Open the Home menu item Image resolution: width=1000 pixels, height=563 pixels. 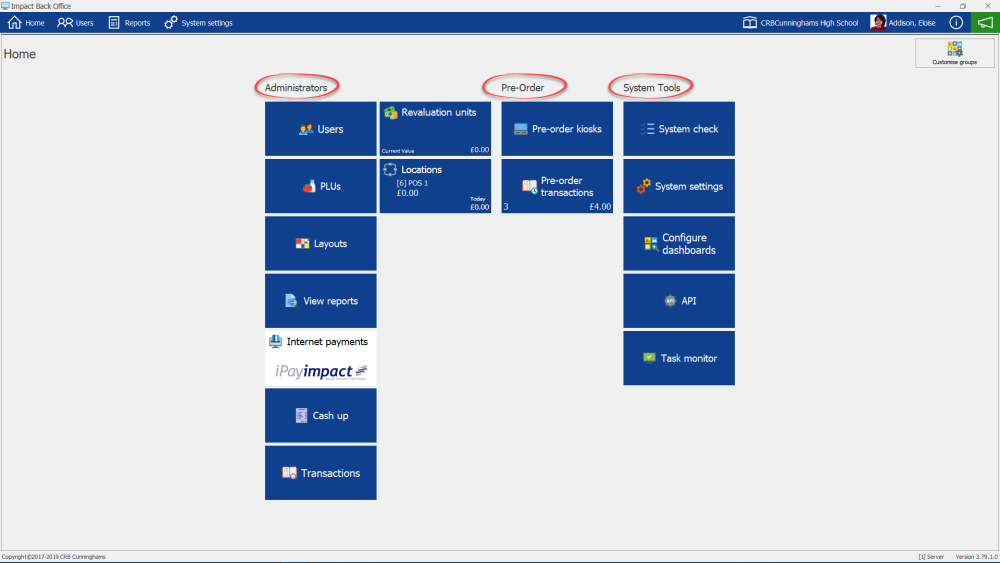pyautogui.click(x=26, y=23)
